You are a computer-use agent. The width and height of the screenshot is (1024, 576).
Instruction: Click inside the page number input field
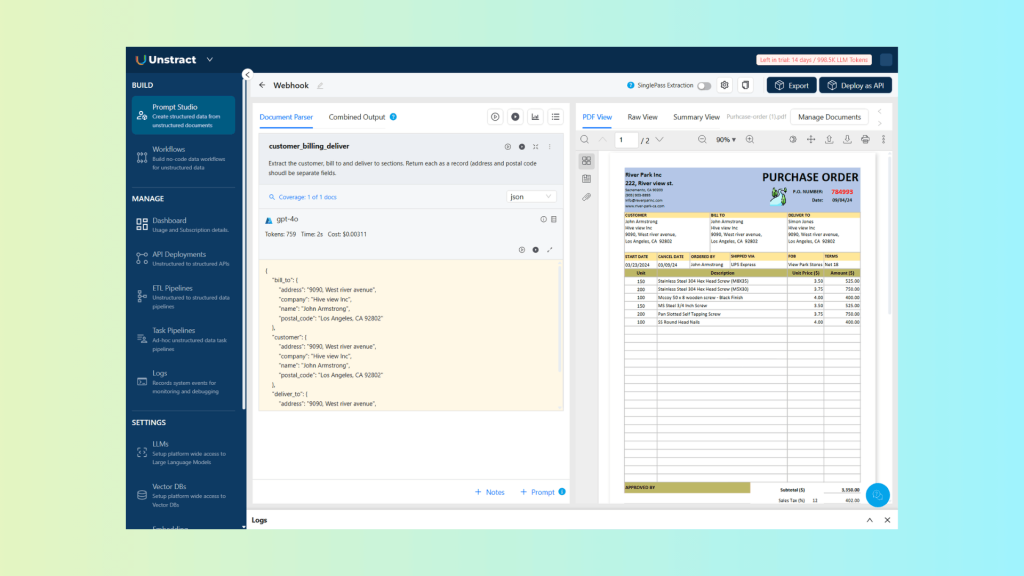626,140
